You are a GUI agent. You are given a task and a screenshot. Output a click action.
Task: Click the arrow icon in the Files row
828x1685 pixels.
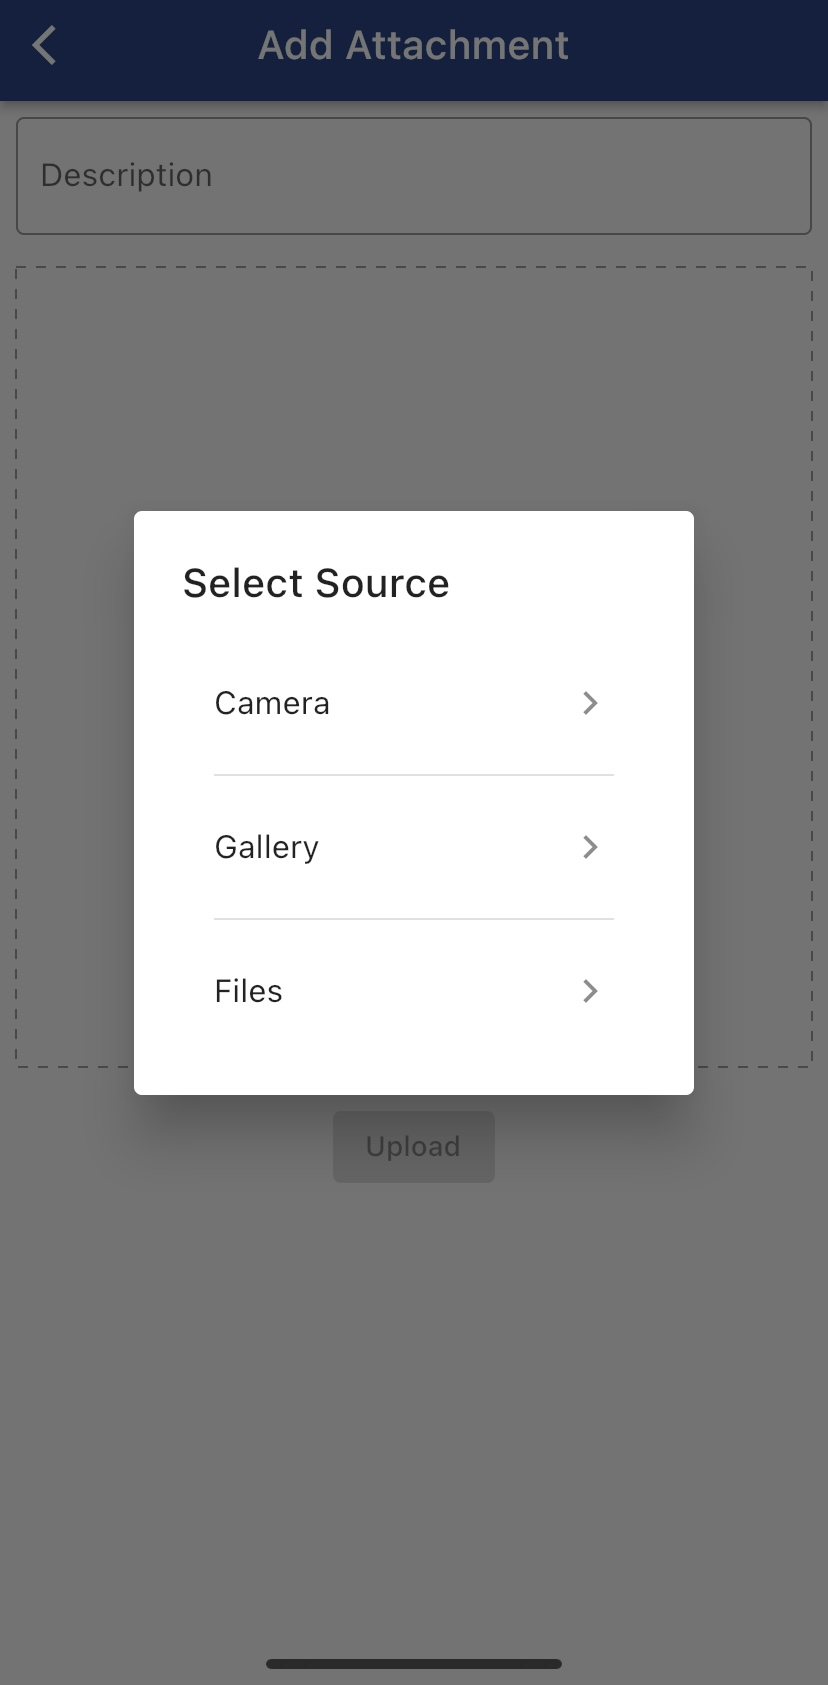tap(590, 991)
